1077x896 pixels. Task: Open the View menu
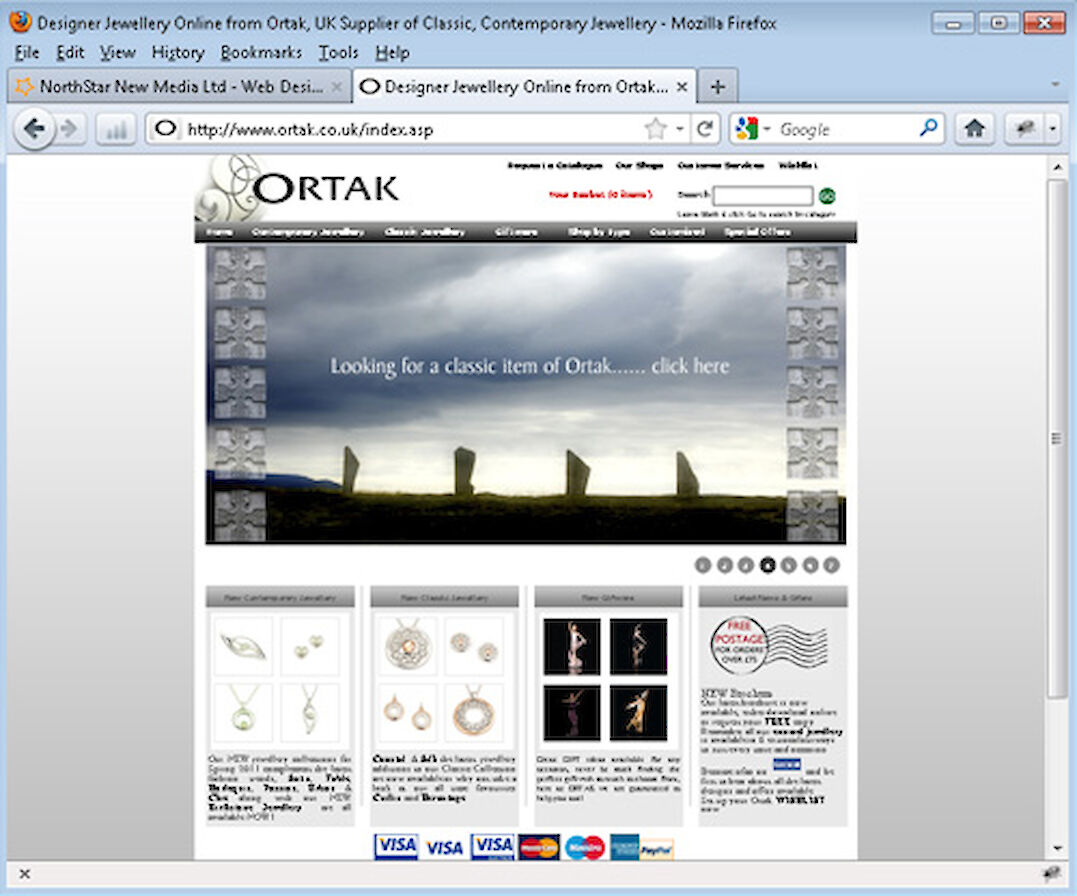click(117, 53)
